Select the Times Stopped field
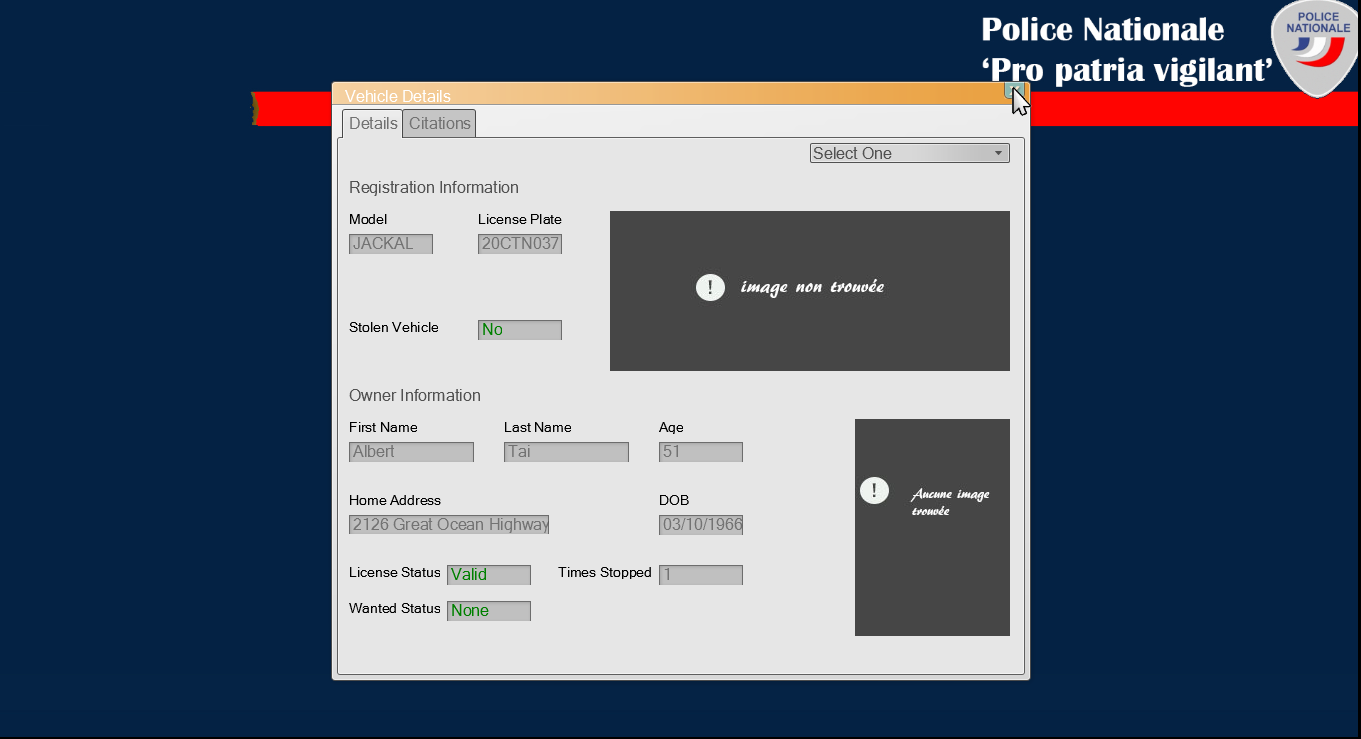The width and height of the screenshot is (1361, 739). coord(700,575)
